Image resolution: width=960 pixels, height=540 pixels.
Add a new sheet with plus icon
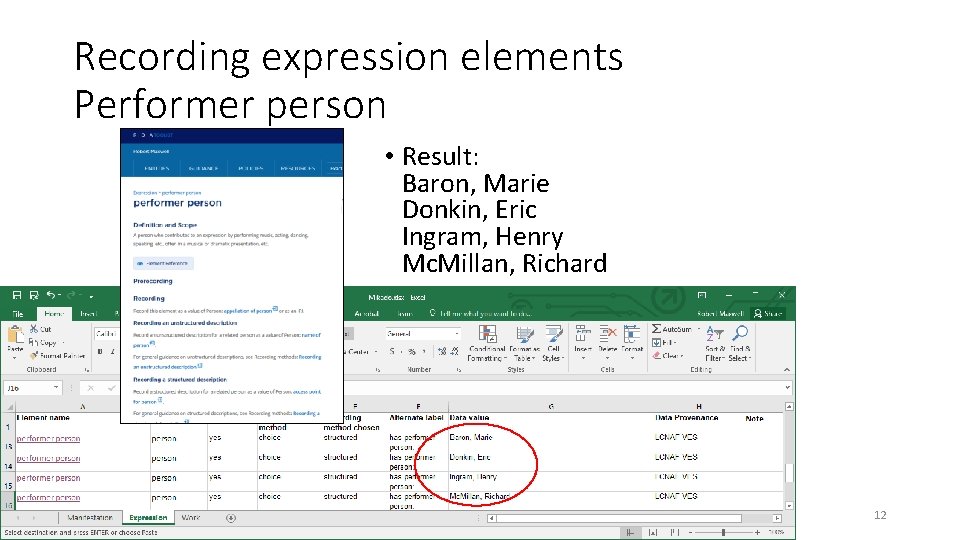[x=231, y=518]
